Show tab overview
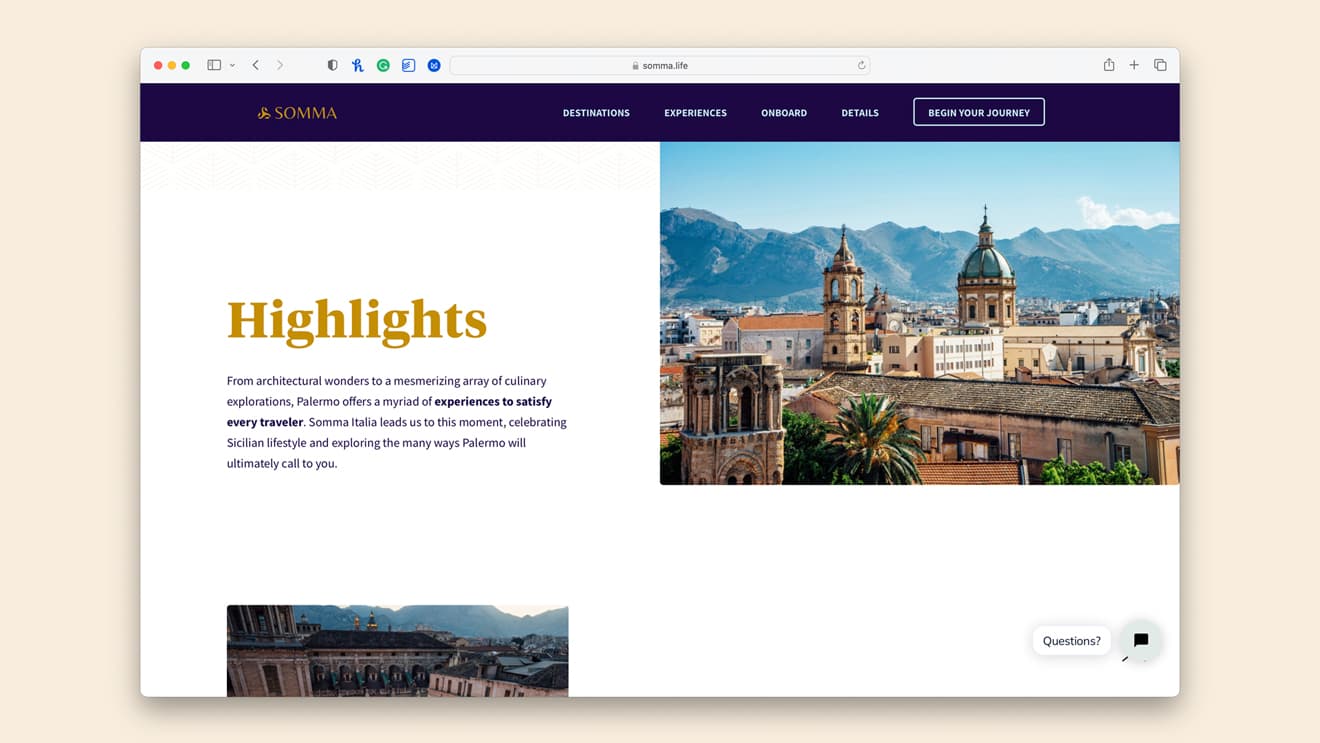This screenshot has height=743, width=1320. [x=1160, y=65]
